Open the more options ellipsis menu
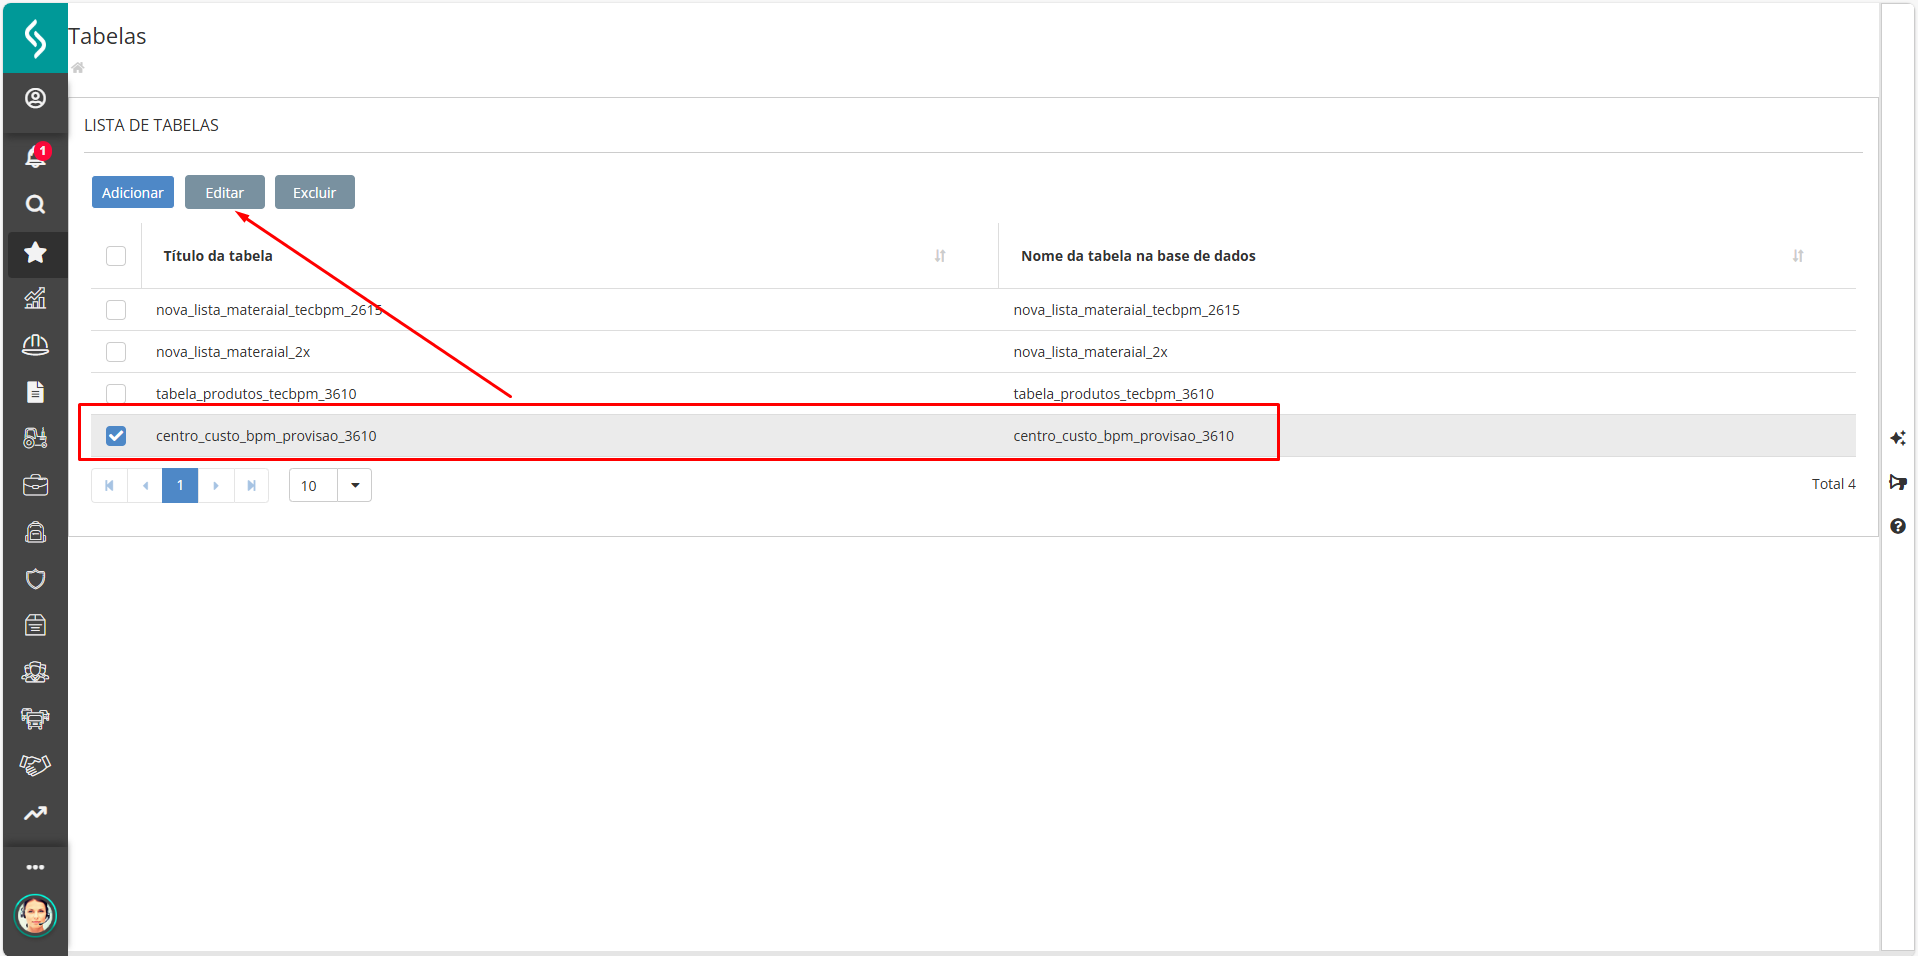Image resolution: width=1918 pixels, height=956 pixels. point(35,867)
